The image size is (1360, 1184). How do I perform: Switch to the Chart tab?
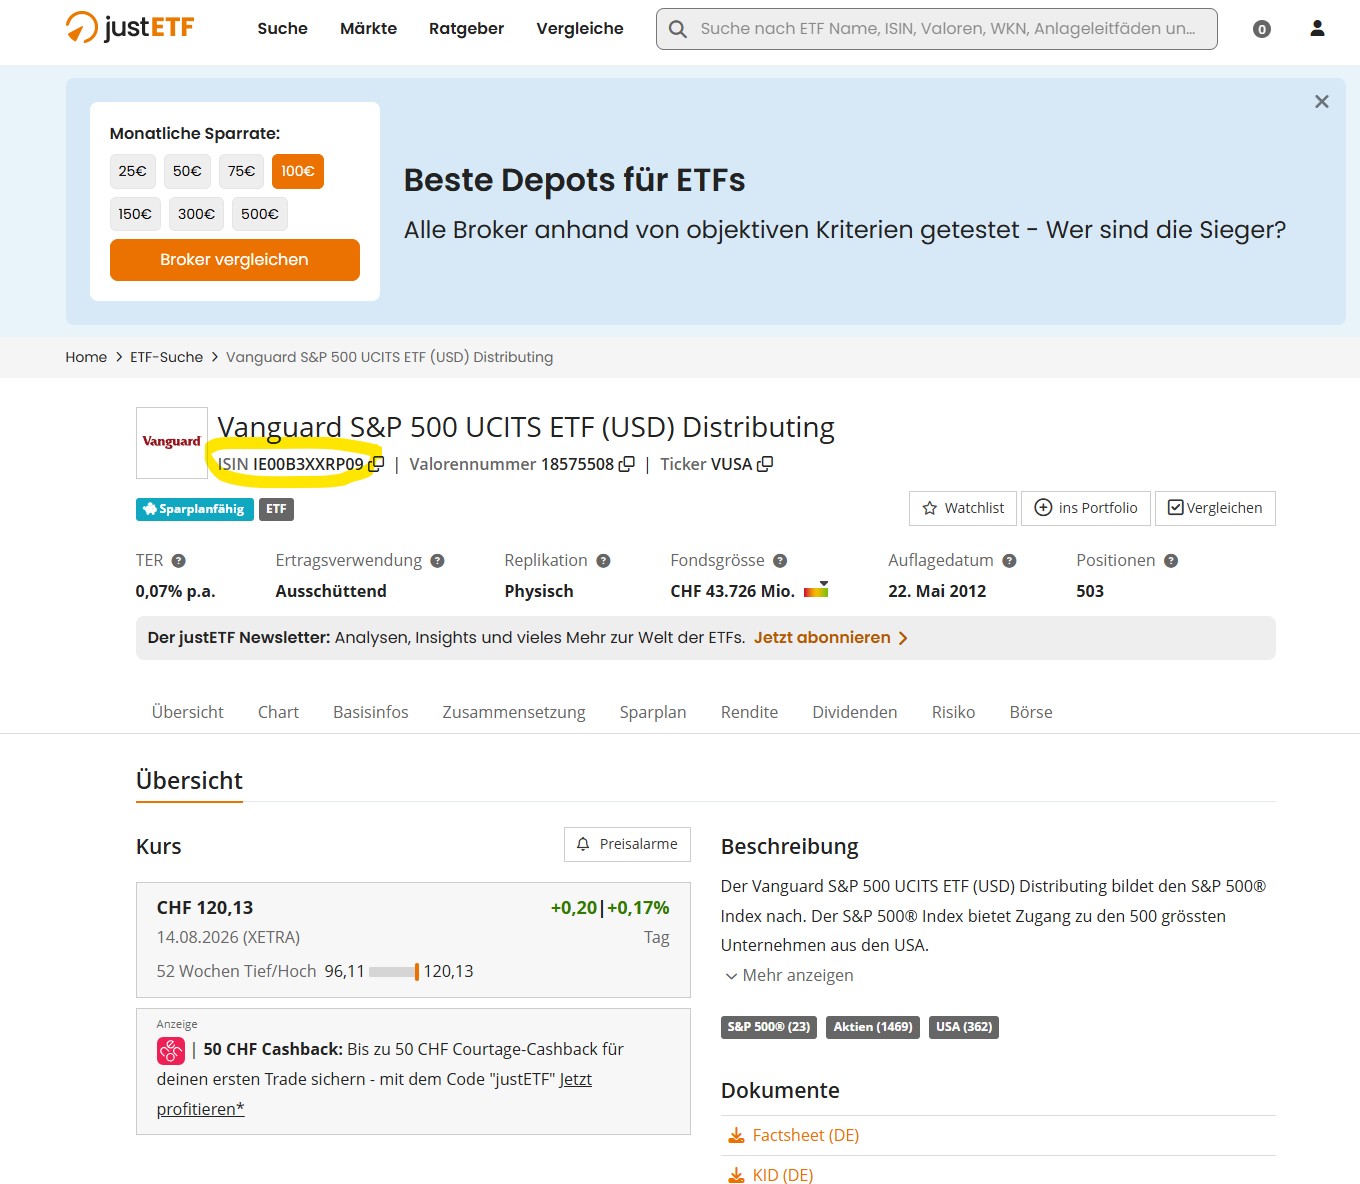point(278,712)
